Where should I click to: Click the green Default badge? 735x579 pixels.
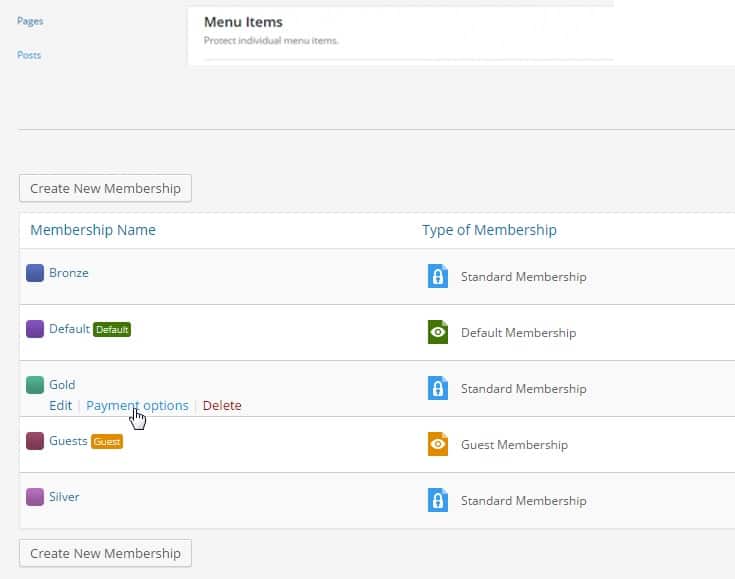click(x=112, y=330)
